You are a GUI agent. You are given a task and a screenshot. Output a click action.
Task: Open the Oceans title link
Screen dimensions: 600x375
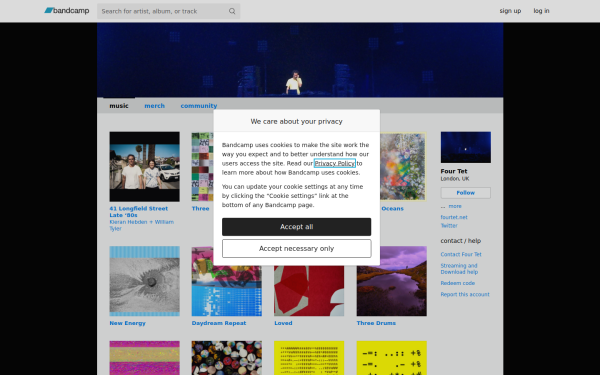(392, 209)
